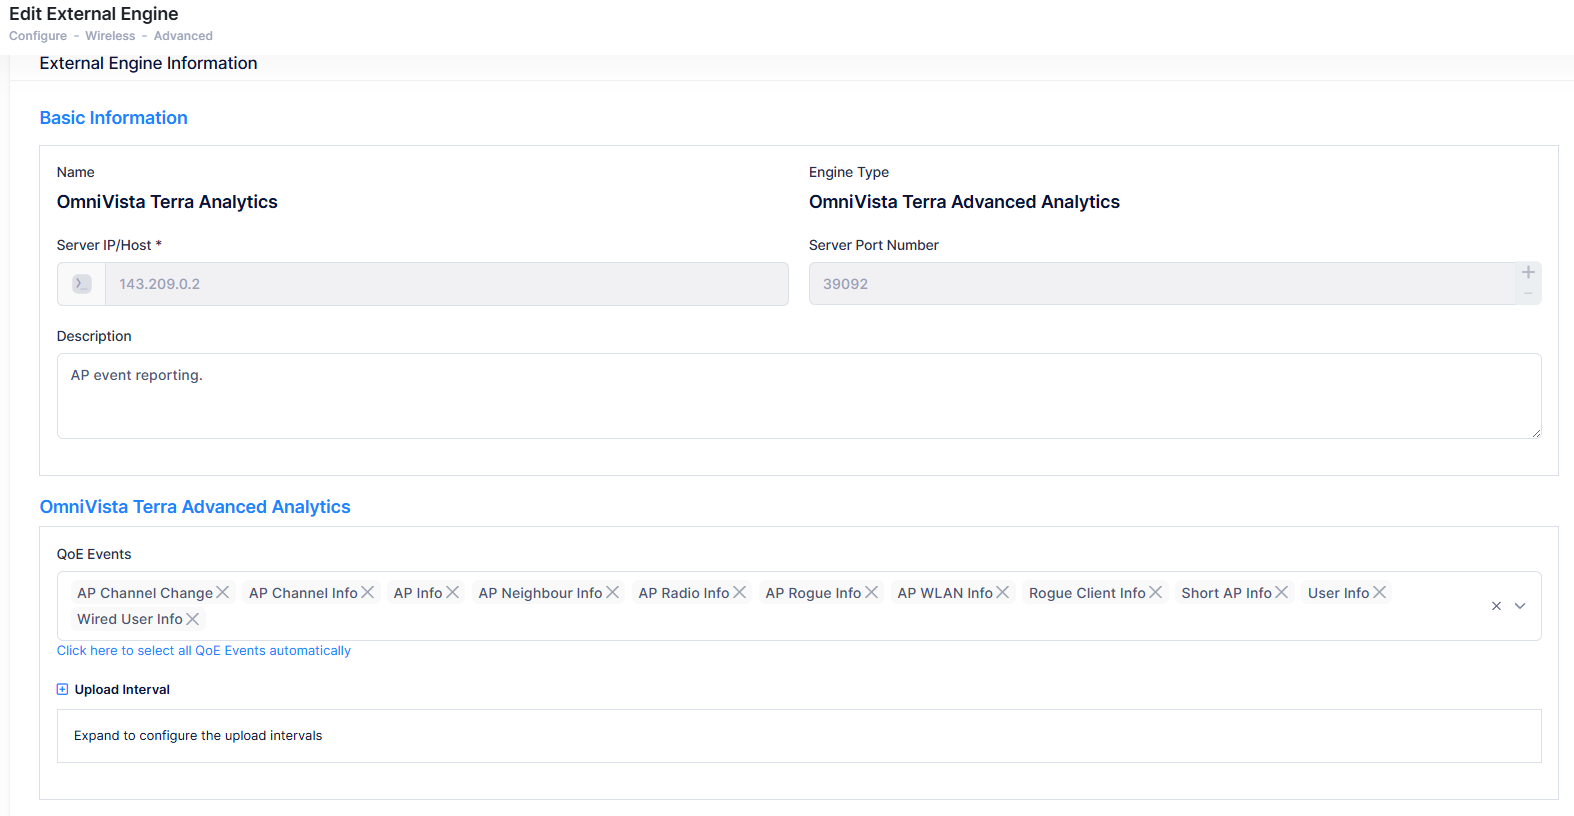Expand the Upload Interval section
The height and width of the screenshot is (816, 1574).
63,689
